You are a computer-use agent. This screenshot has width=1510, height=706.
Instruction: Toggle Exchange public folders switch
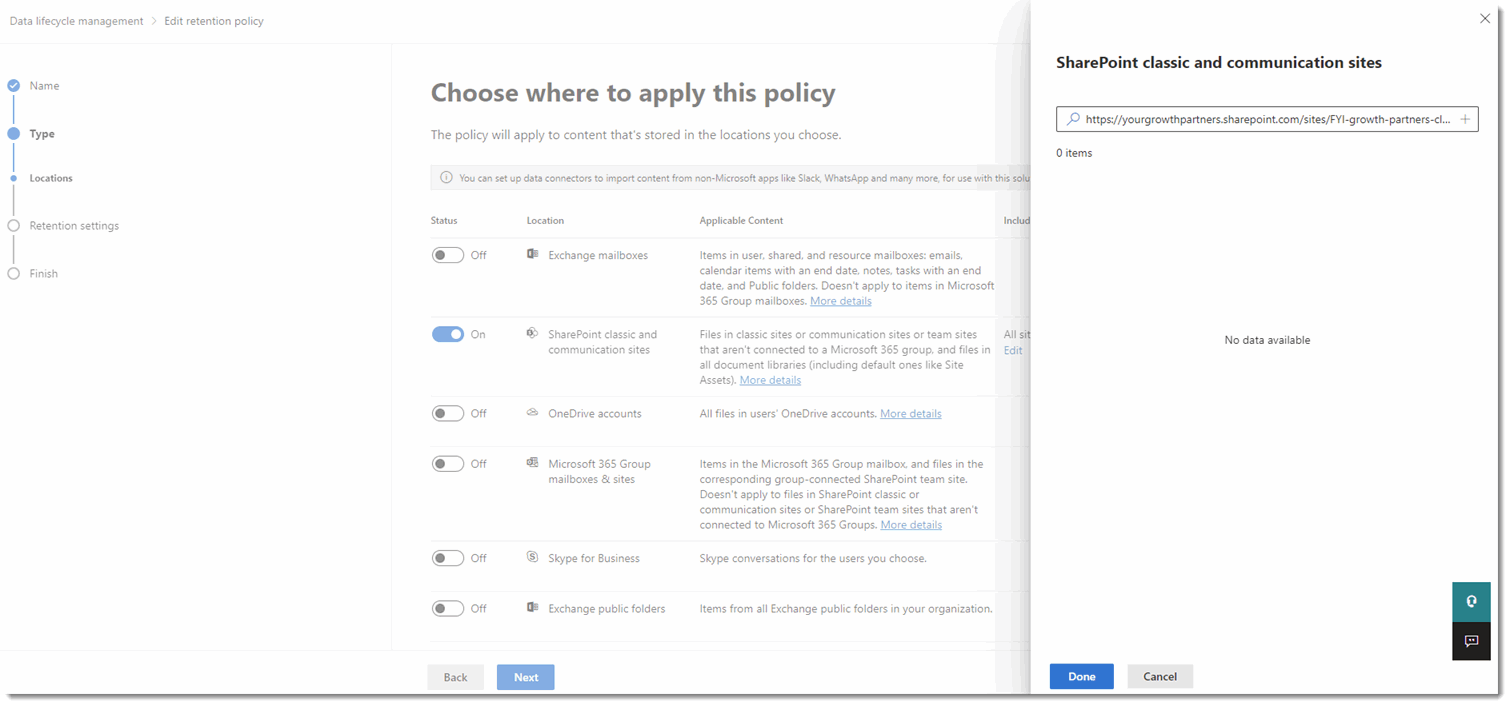click(448, 608)
